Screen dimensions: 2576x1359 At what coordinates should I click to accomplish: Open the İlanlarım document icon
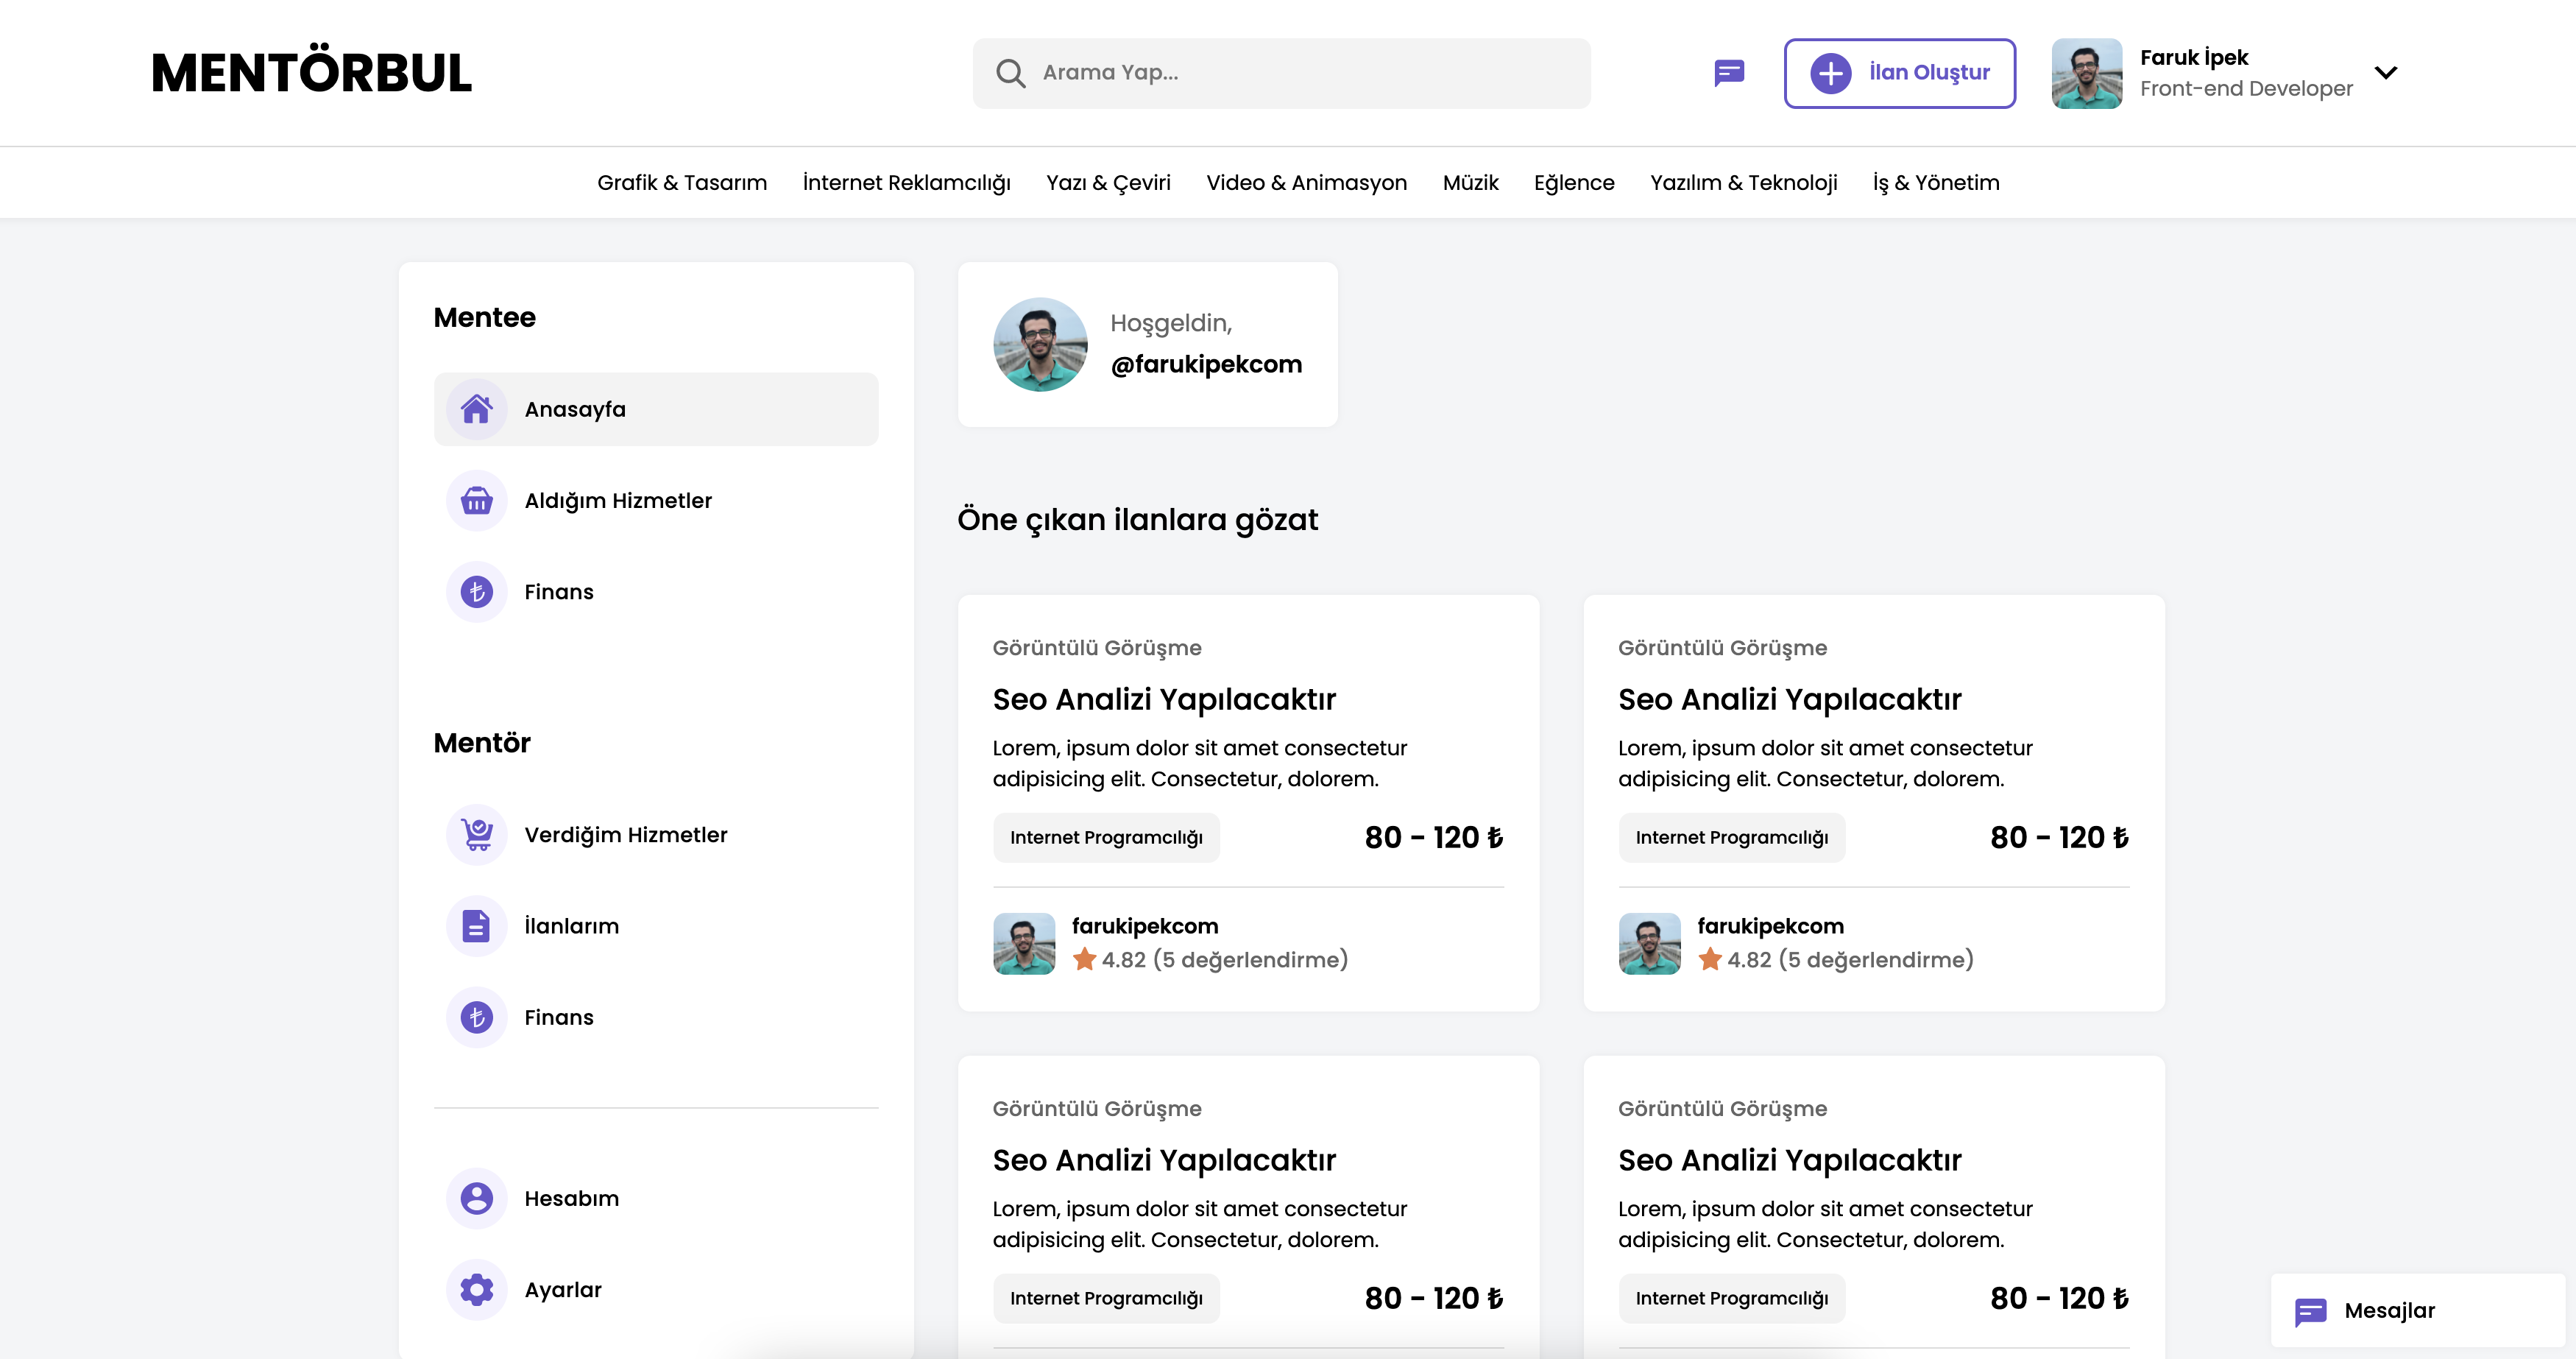(477, 926)
